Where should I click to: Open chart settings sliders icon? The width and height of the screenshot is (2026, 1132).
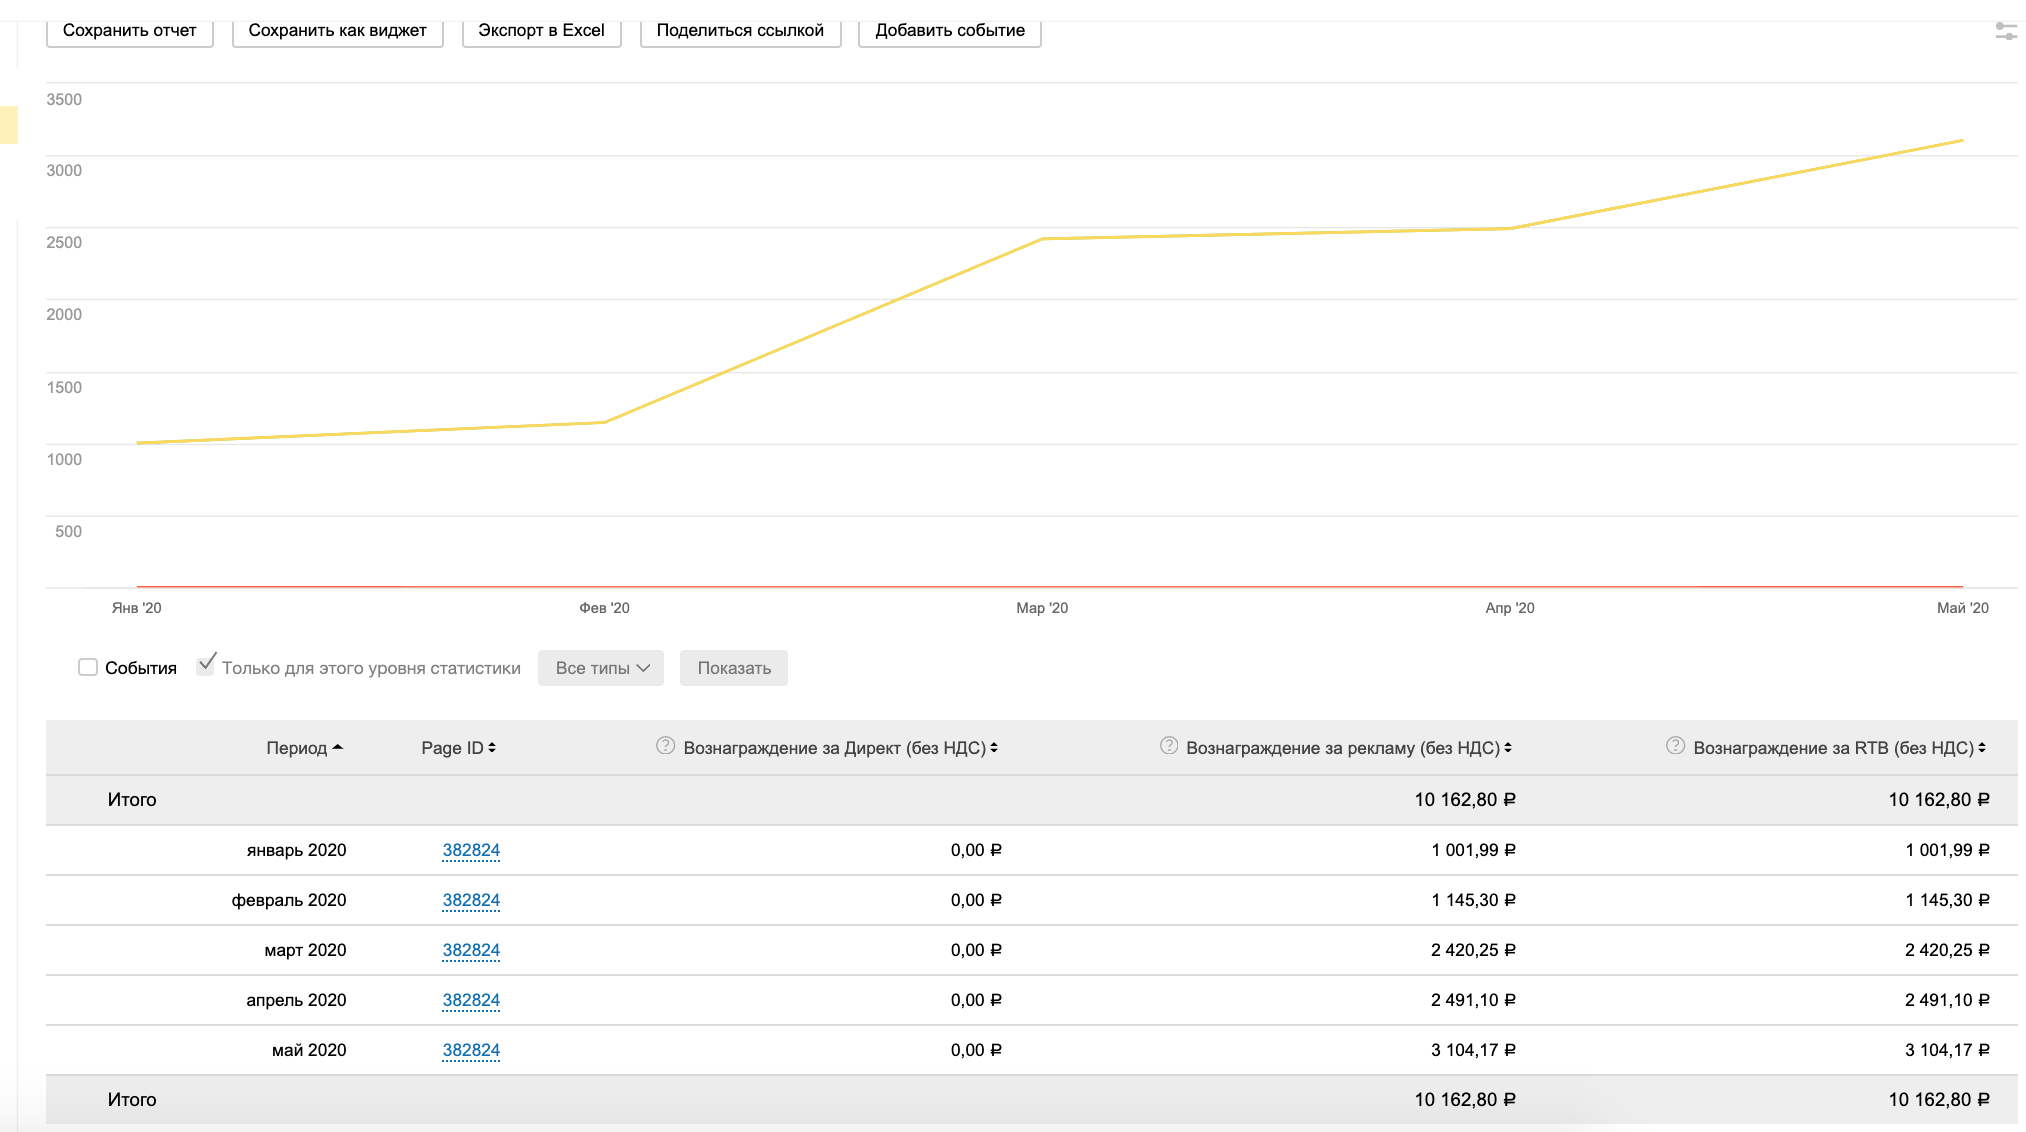2006,31
